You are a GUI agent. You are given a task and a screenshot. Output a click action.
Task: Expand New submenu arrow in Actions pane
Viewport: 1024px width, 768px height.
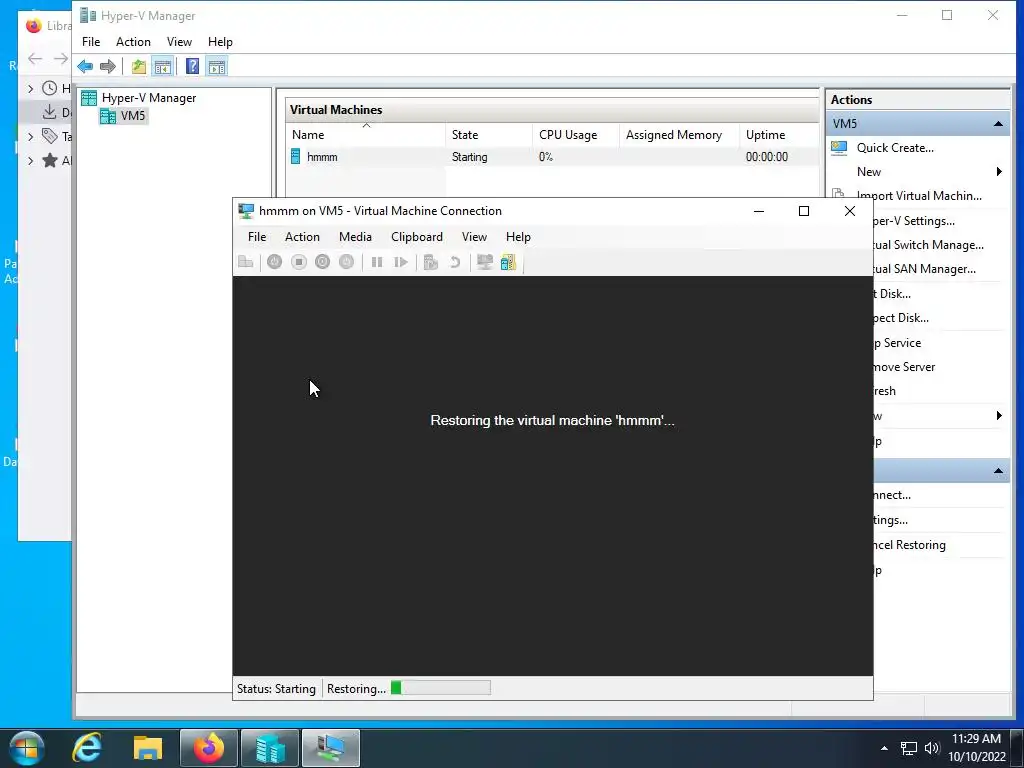tap(999, 172)
